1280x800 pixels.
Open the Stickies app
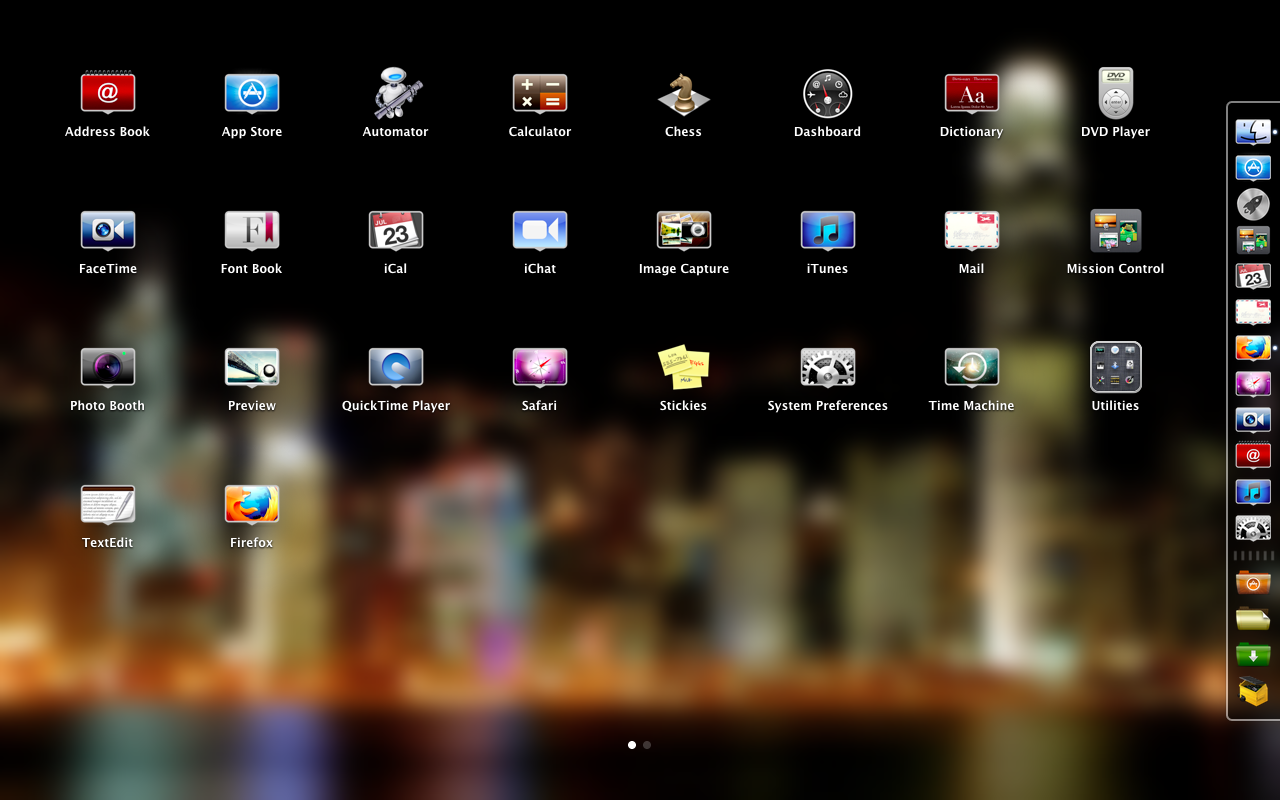(684, 368)
